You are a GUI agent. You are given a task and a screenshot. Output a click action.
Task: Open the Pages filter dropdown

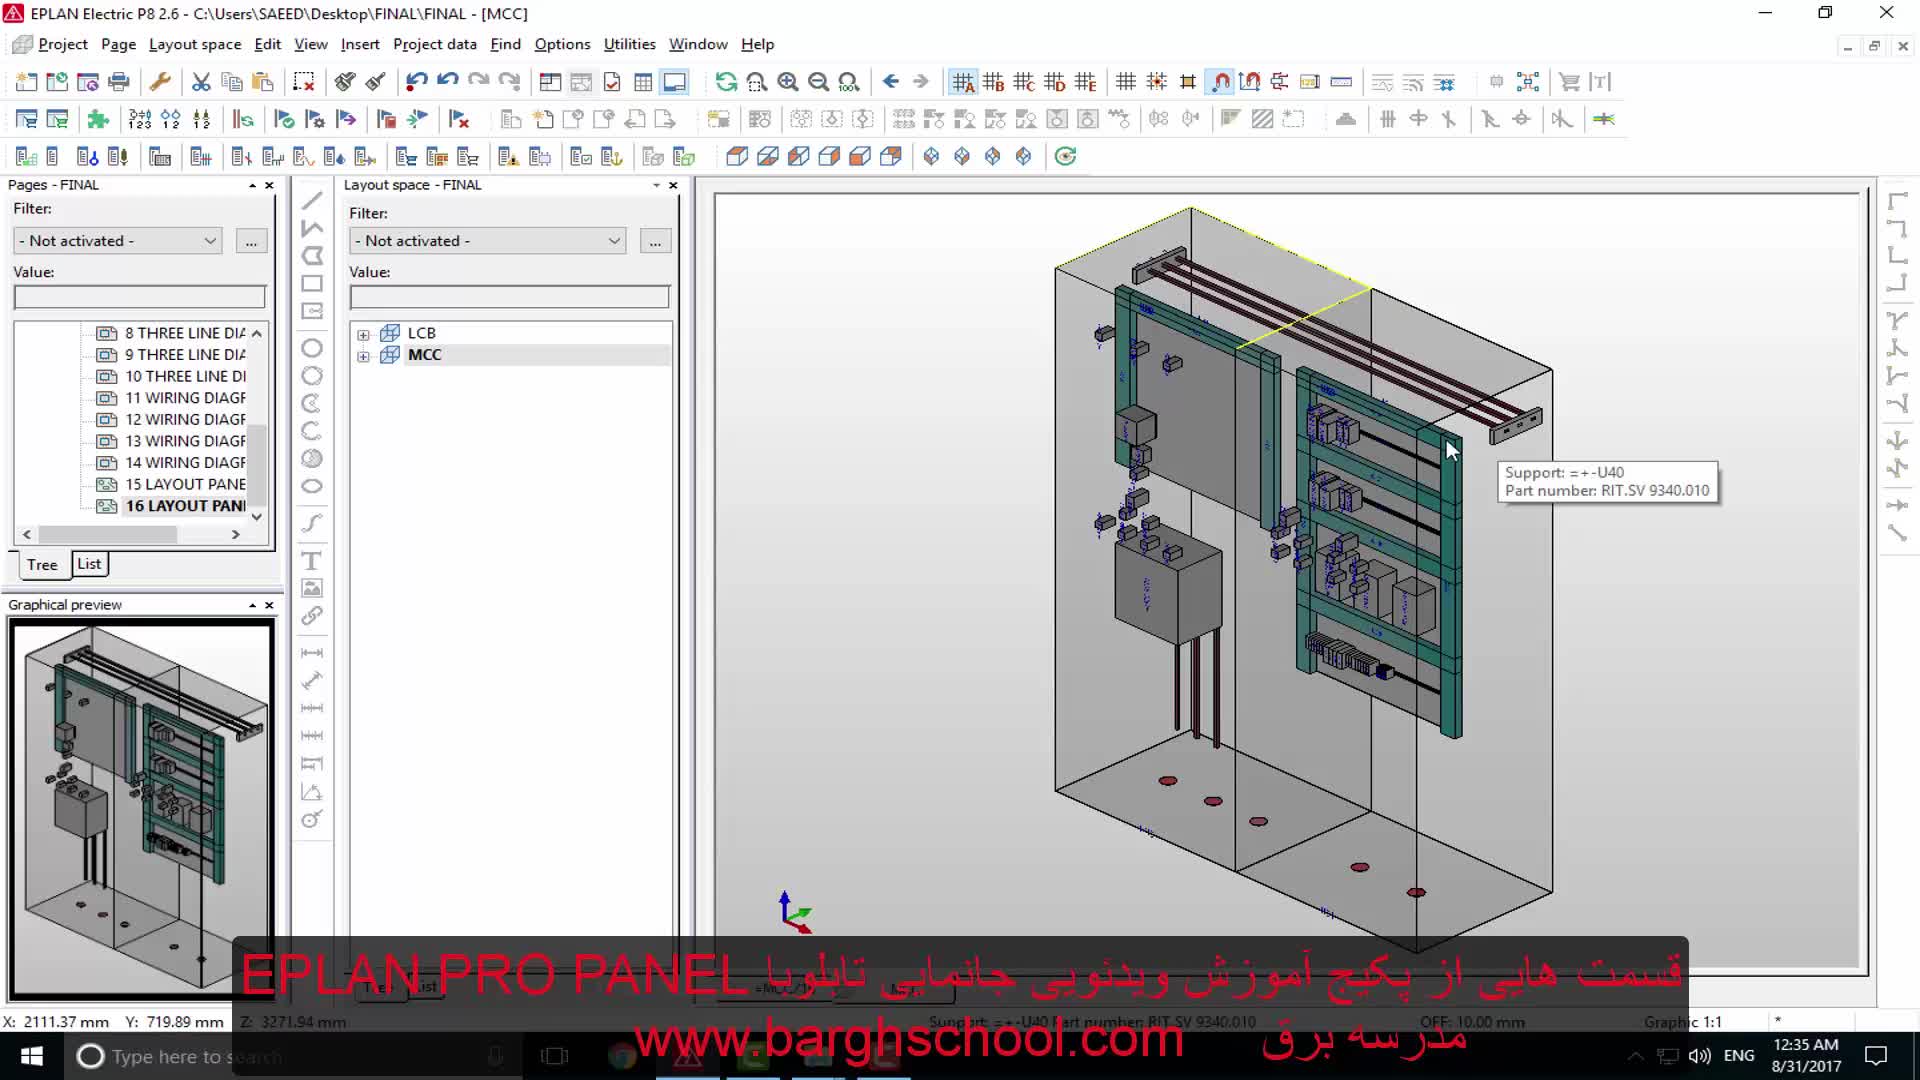pos(118,241)
